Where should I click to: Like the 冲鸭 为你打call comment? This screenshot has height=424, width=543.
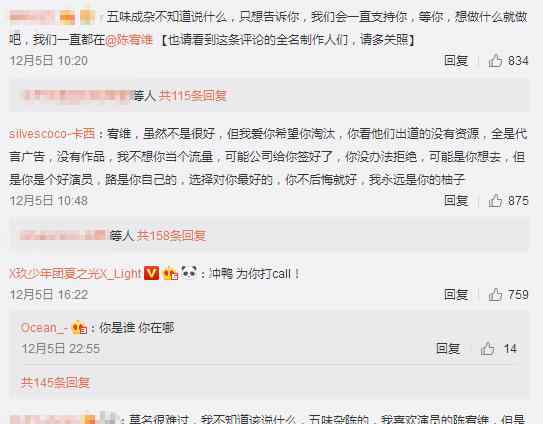[495, 295]
